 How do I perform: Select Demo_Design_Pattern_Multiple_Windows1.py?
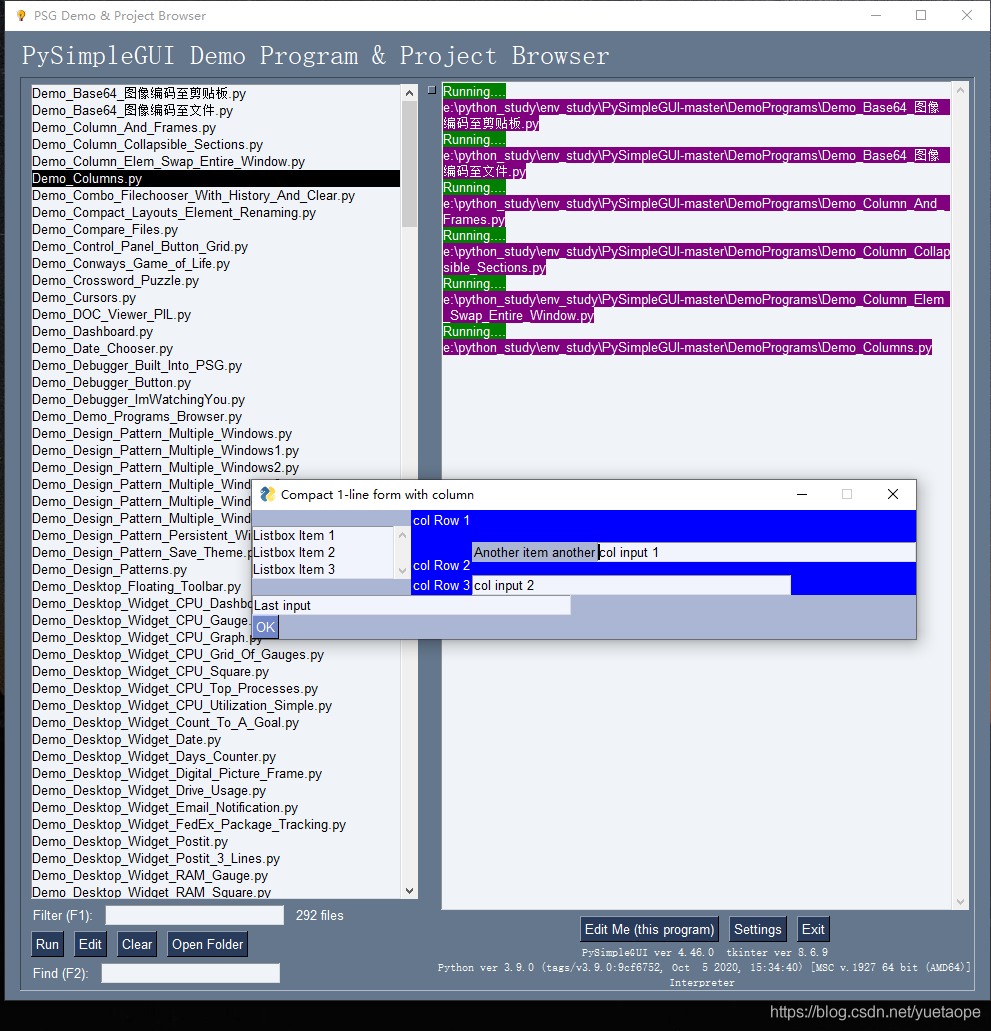(216, 451)
